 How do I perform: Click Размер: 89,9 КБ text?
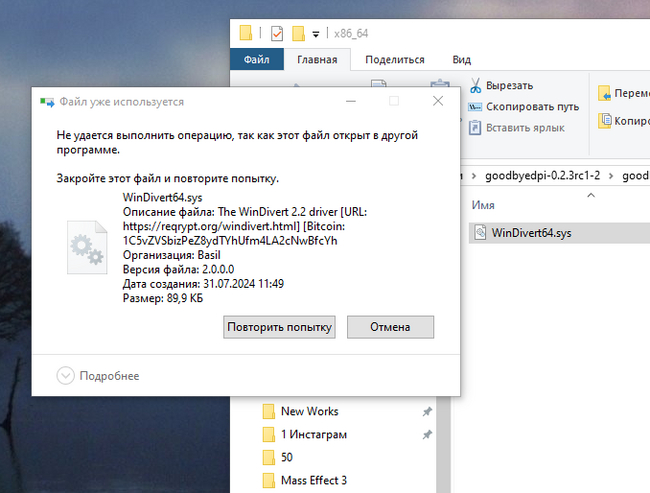tap(163, 298)
